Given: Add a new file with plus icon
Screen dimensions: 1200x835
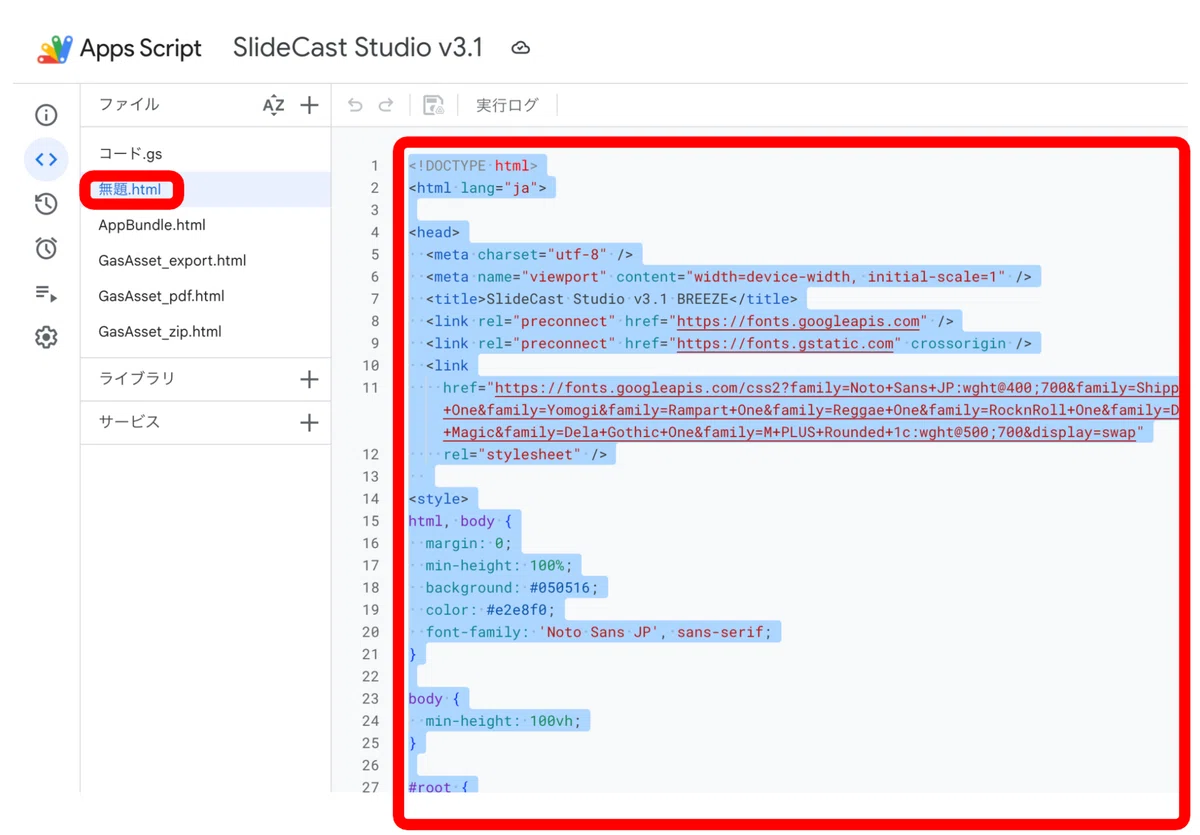Looking at the screenshot, I should 310,105.
